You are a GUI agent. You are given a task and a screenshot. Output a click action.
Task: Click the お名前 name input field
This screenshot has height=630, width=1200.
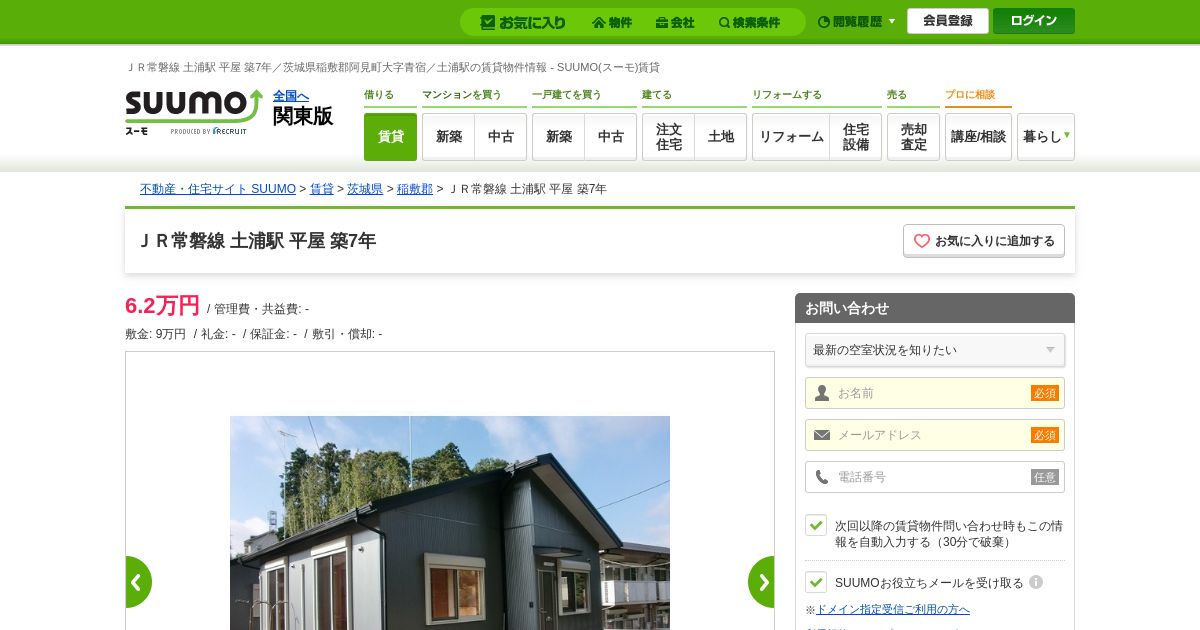coord(935,393)
